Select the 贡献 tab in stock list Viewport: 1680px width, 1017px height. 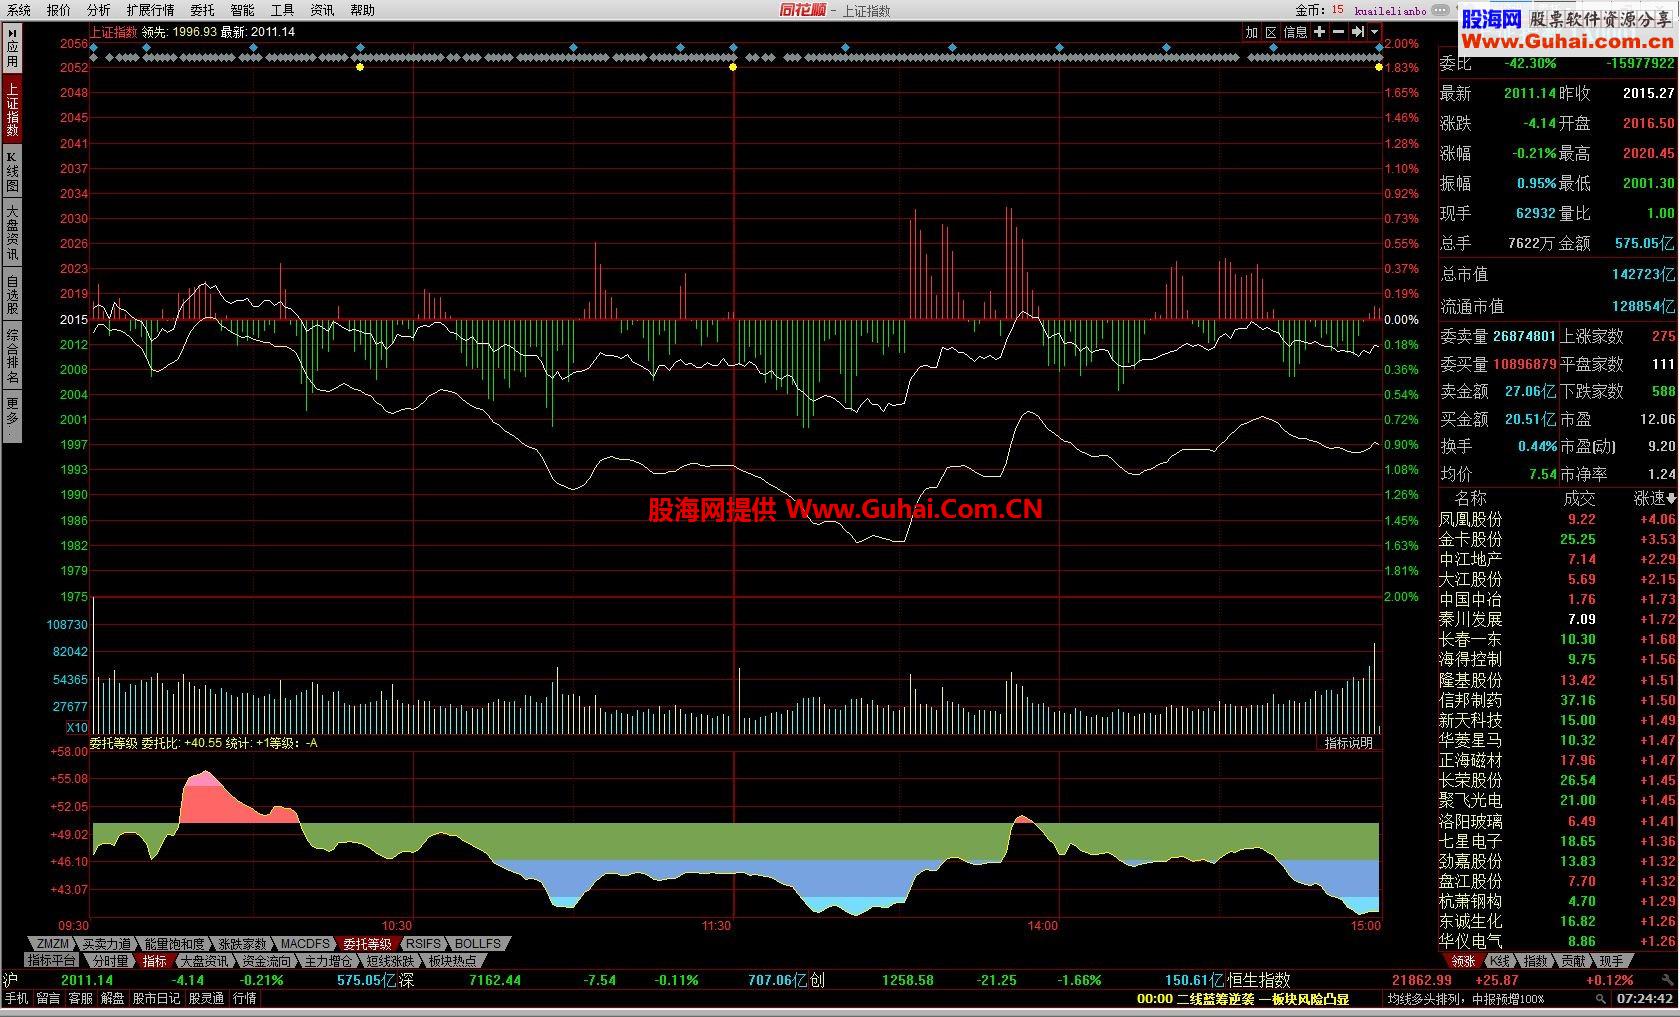point(1573,961)
